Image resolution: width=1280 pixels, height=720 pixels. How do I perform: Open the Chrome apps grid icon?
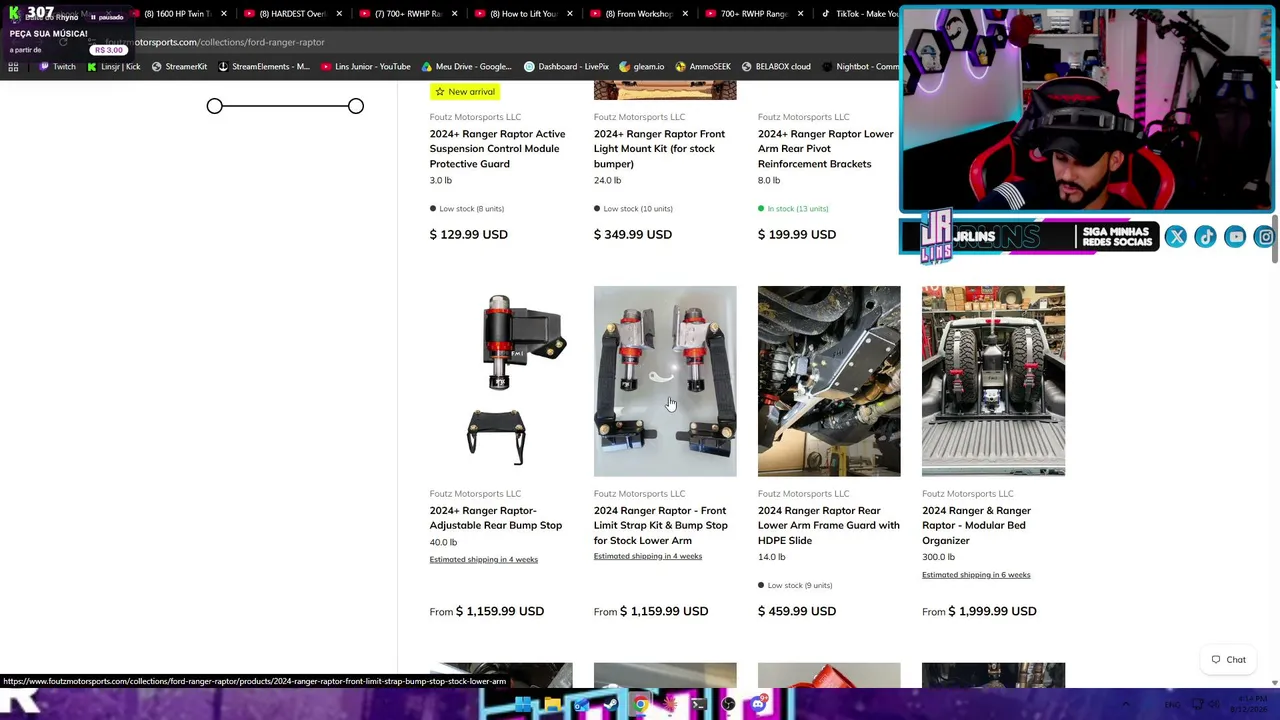click(x=13, y=67)
